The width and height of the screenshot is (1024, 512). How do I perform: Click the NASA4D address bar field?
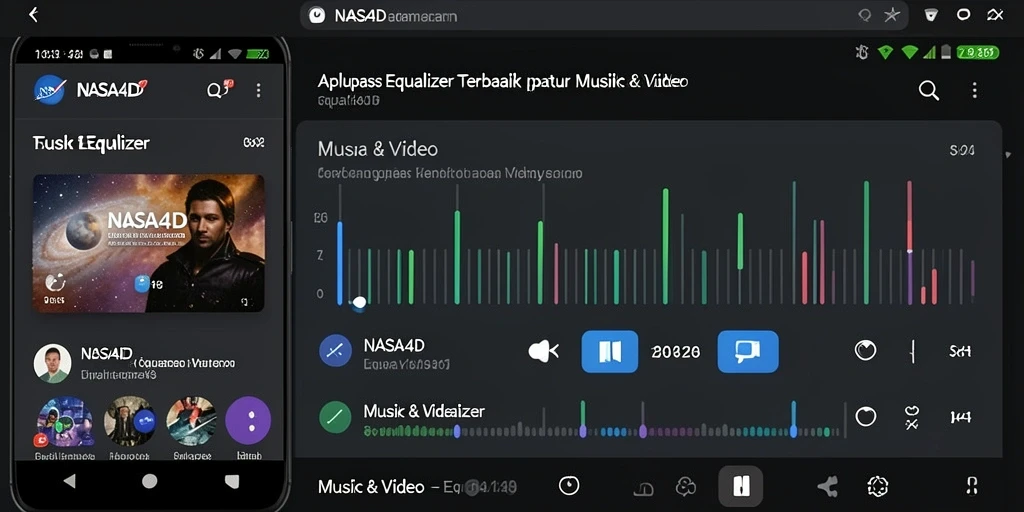[603, 16]
